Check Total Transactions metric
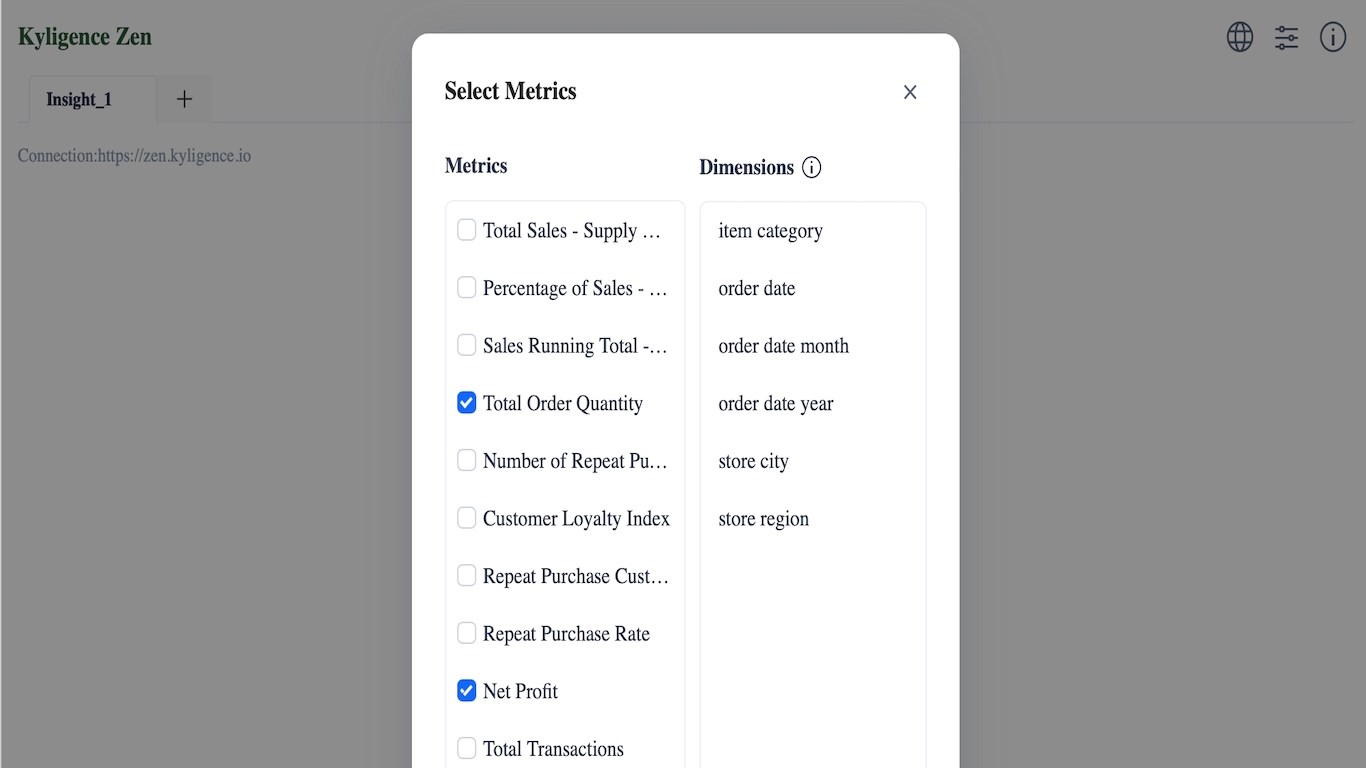Viewport: 1366px width, 768px height. point(466,748)
